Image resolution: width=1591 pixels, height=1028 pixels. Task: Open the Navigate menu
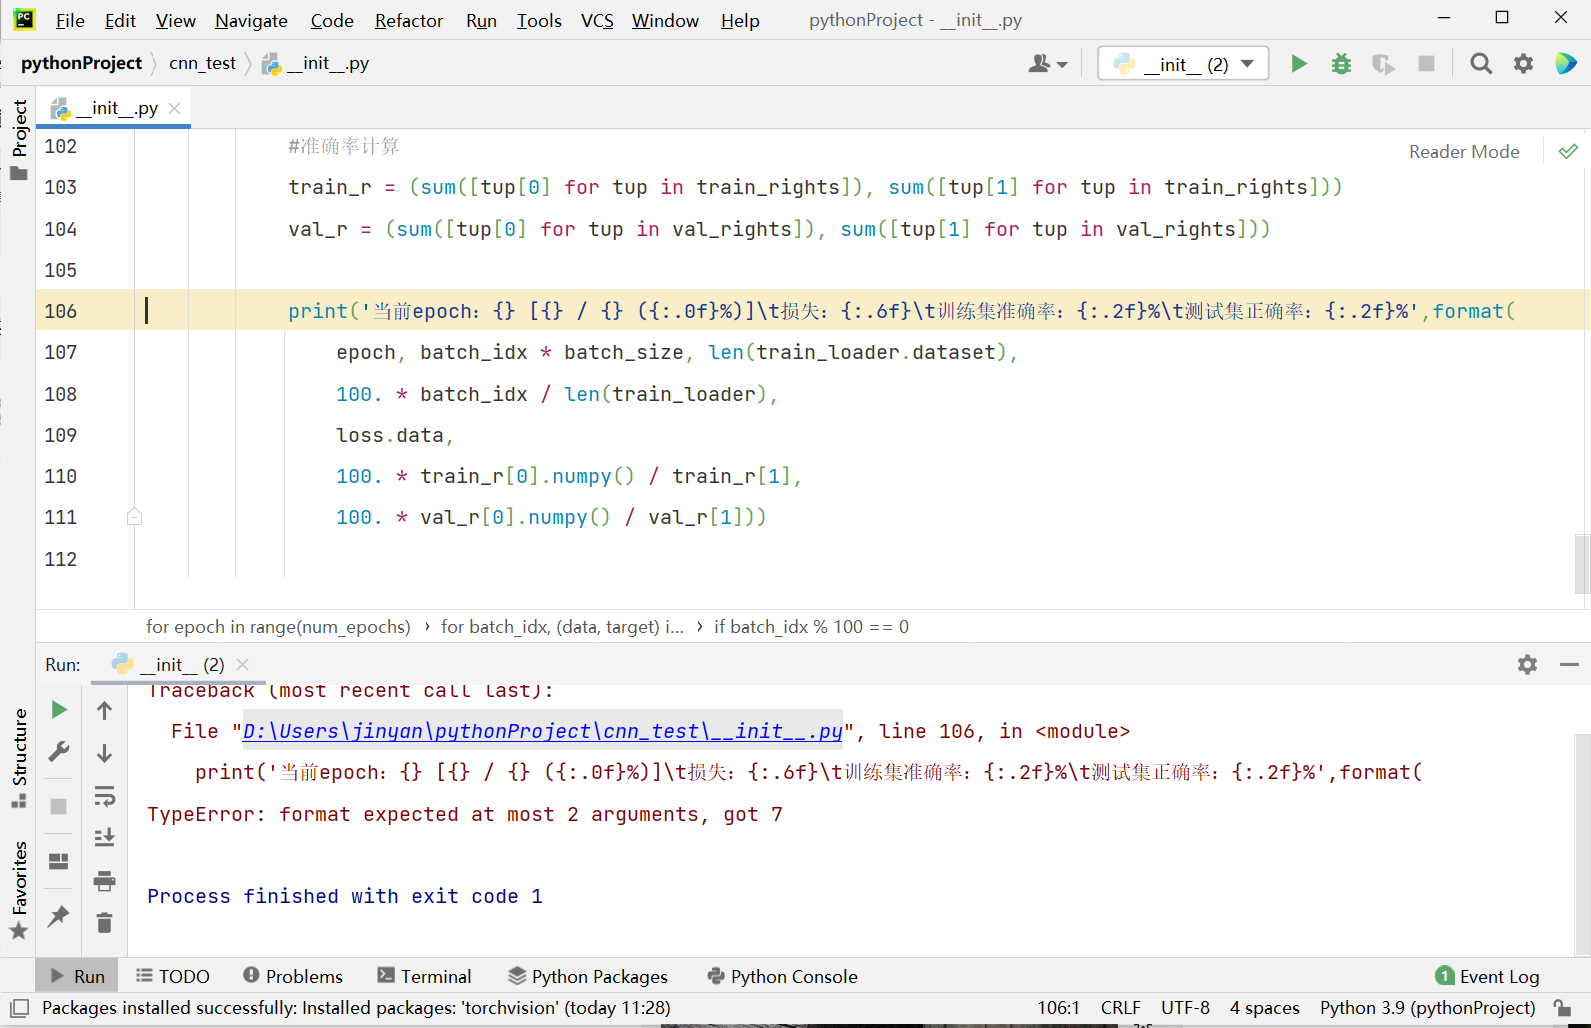[x=251, y=20]
